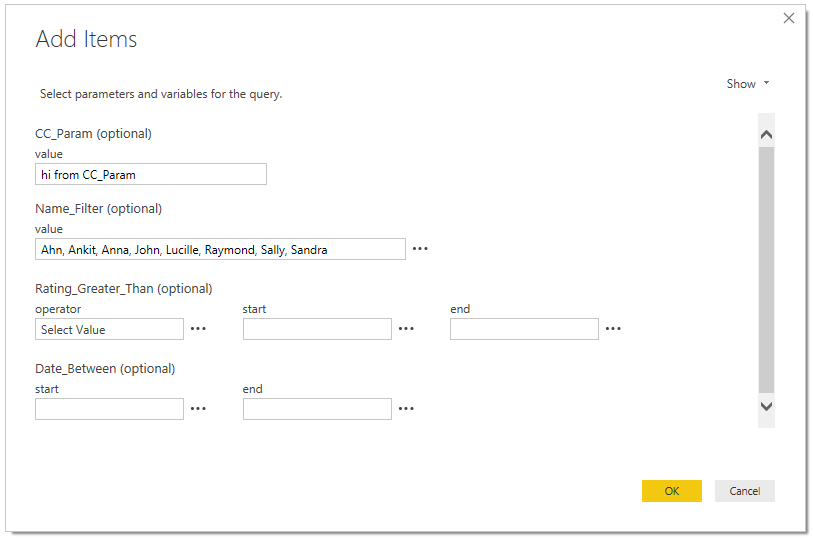Focus the CC_Param value field
The image size is (813, 542).
point(151,174)
